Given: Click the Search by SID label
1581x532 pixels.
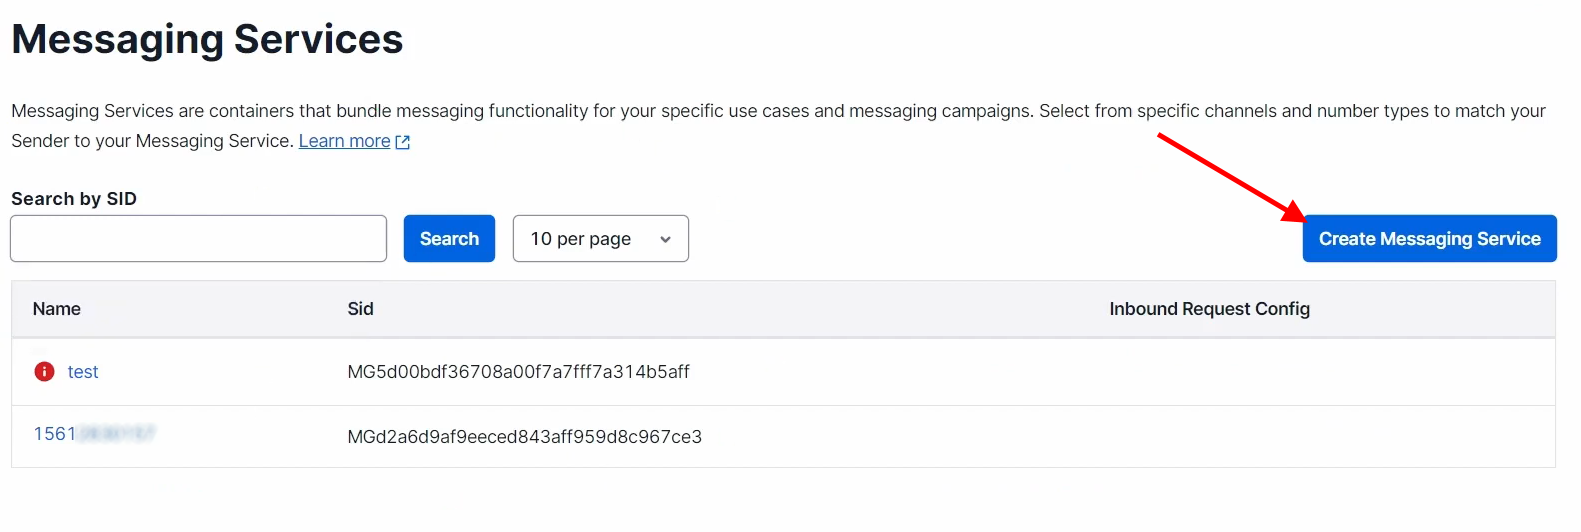Looking at the screenshot, I should (x=74, y=199).
